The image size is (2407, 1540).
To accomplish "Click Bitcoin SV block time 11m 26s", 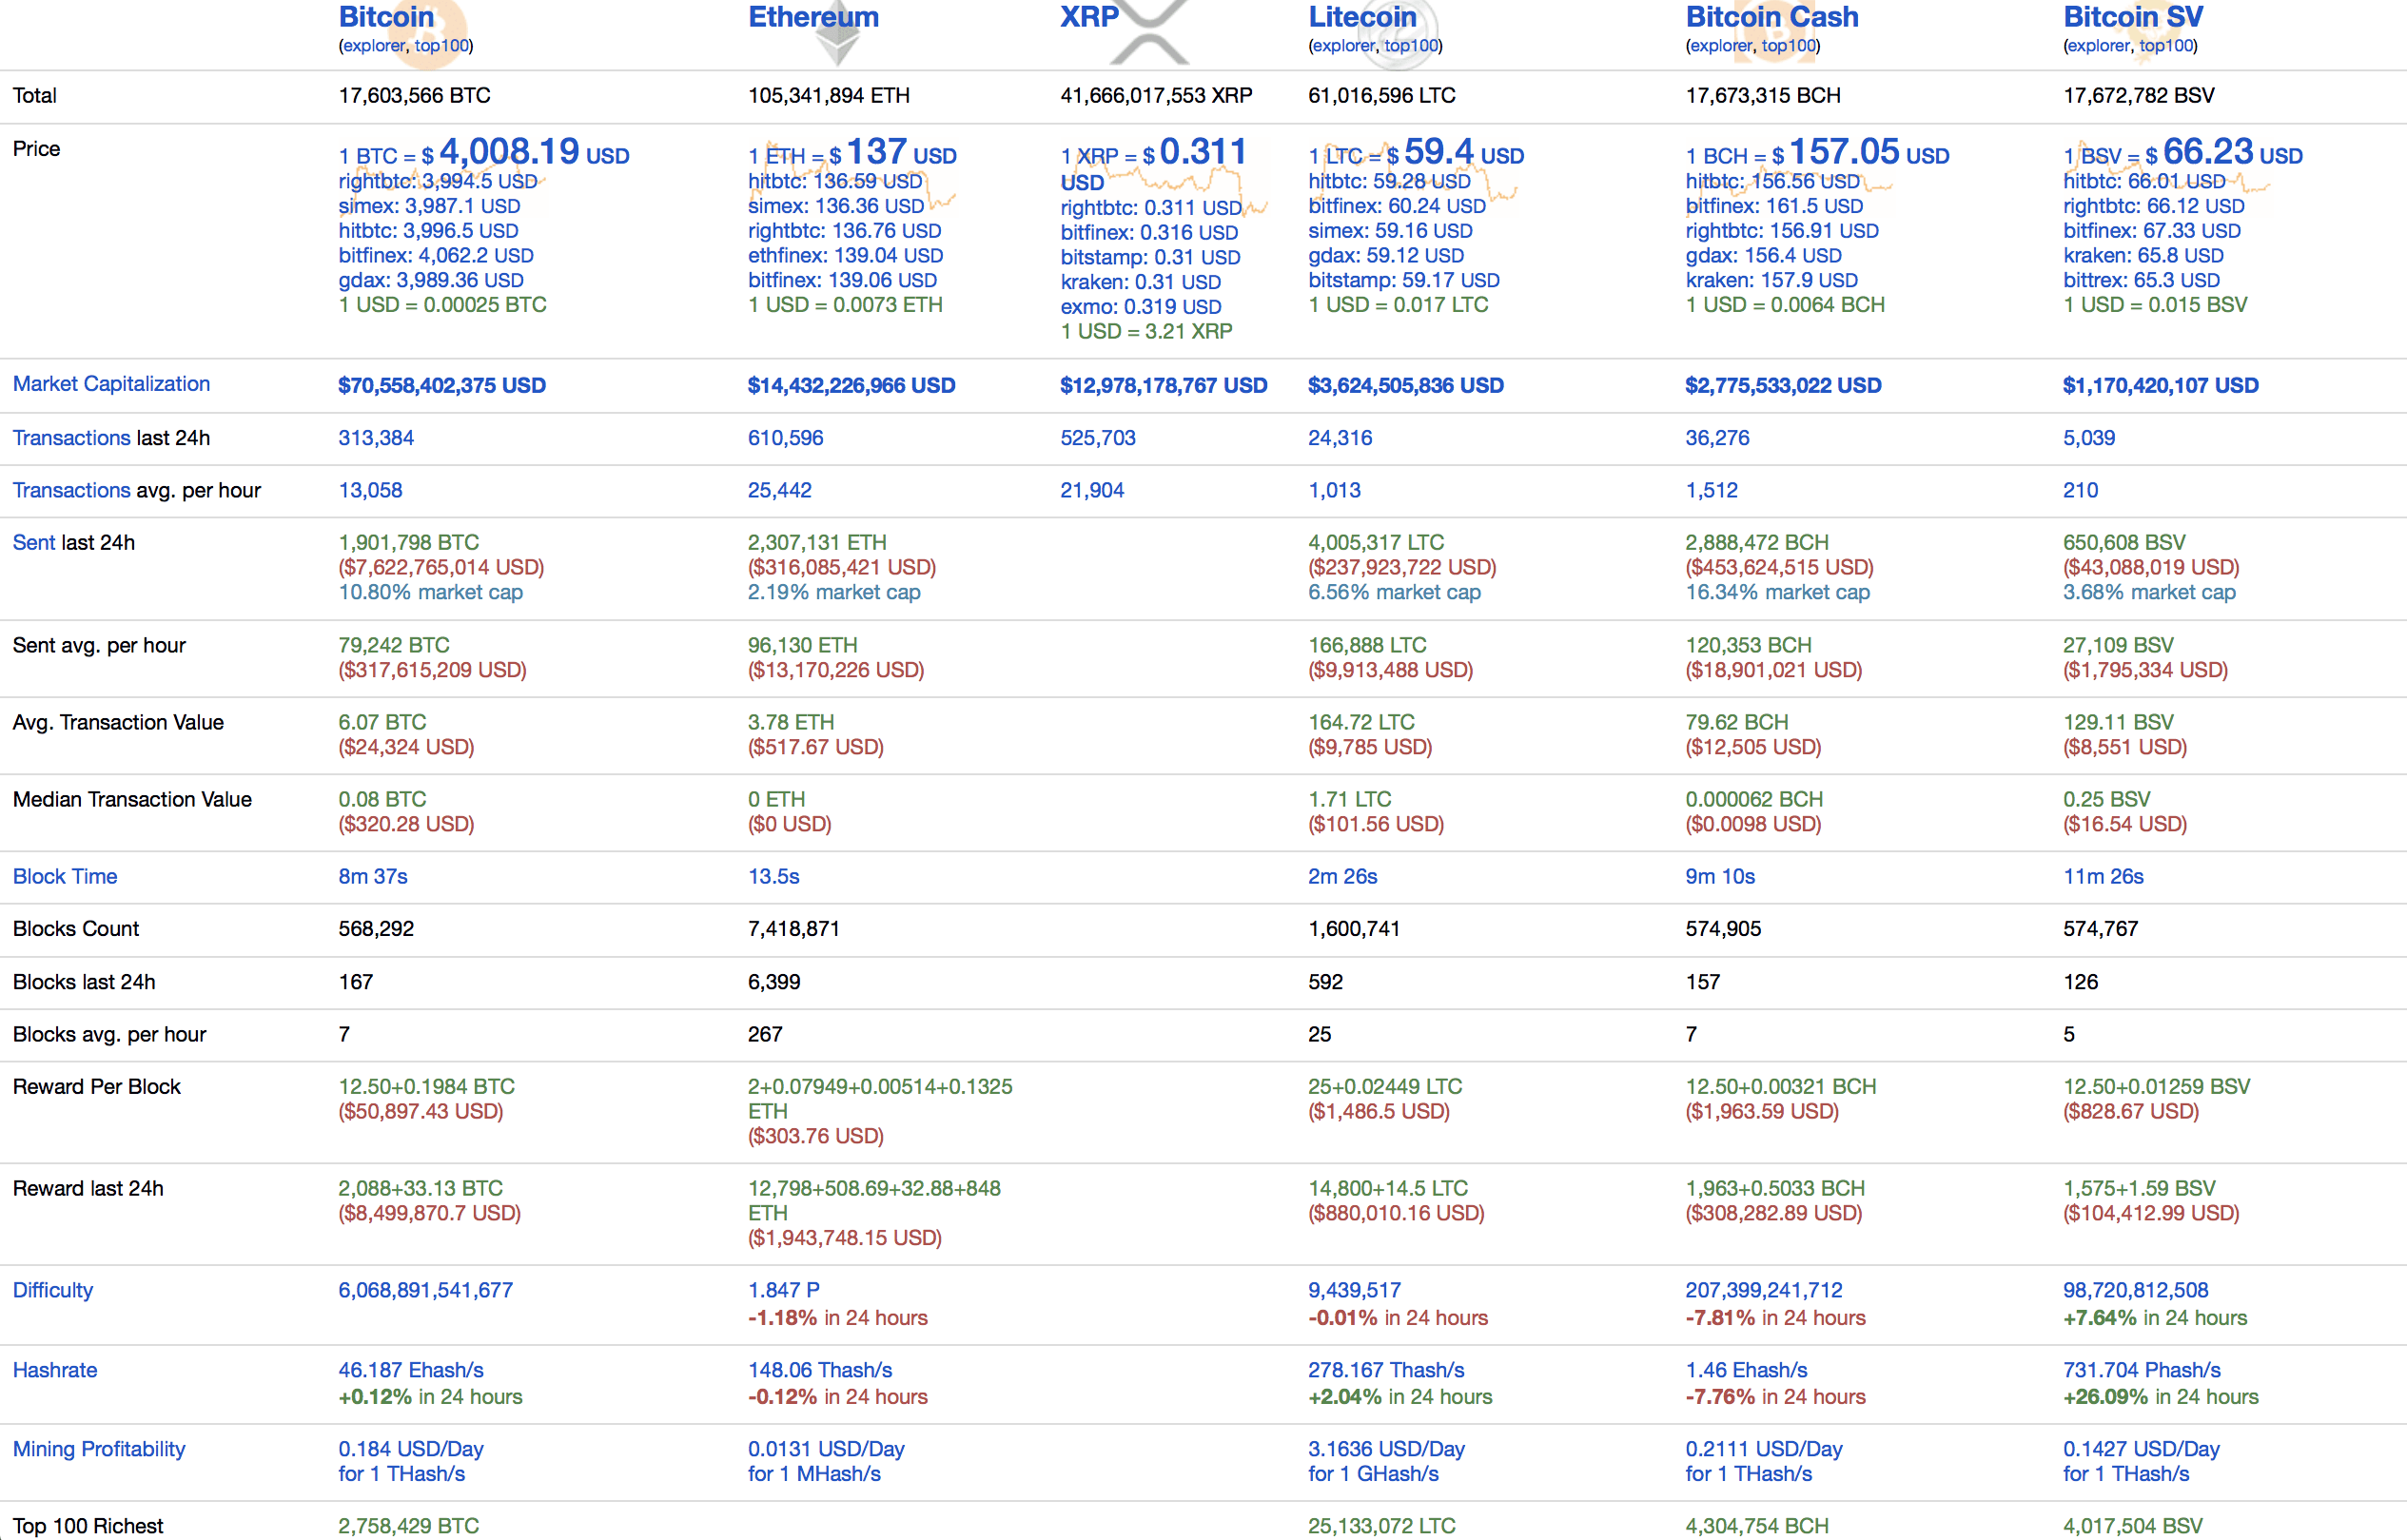I will (2103, 876).
